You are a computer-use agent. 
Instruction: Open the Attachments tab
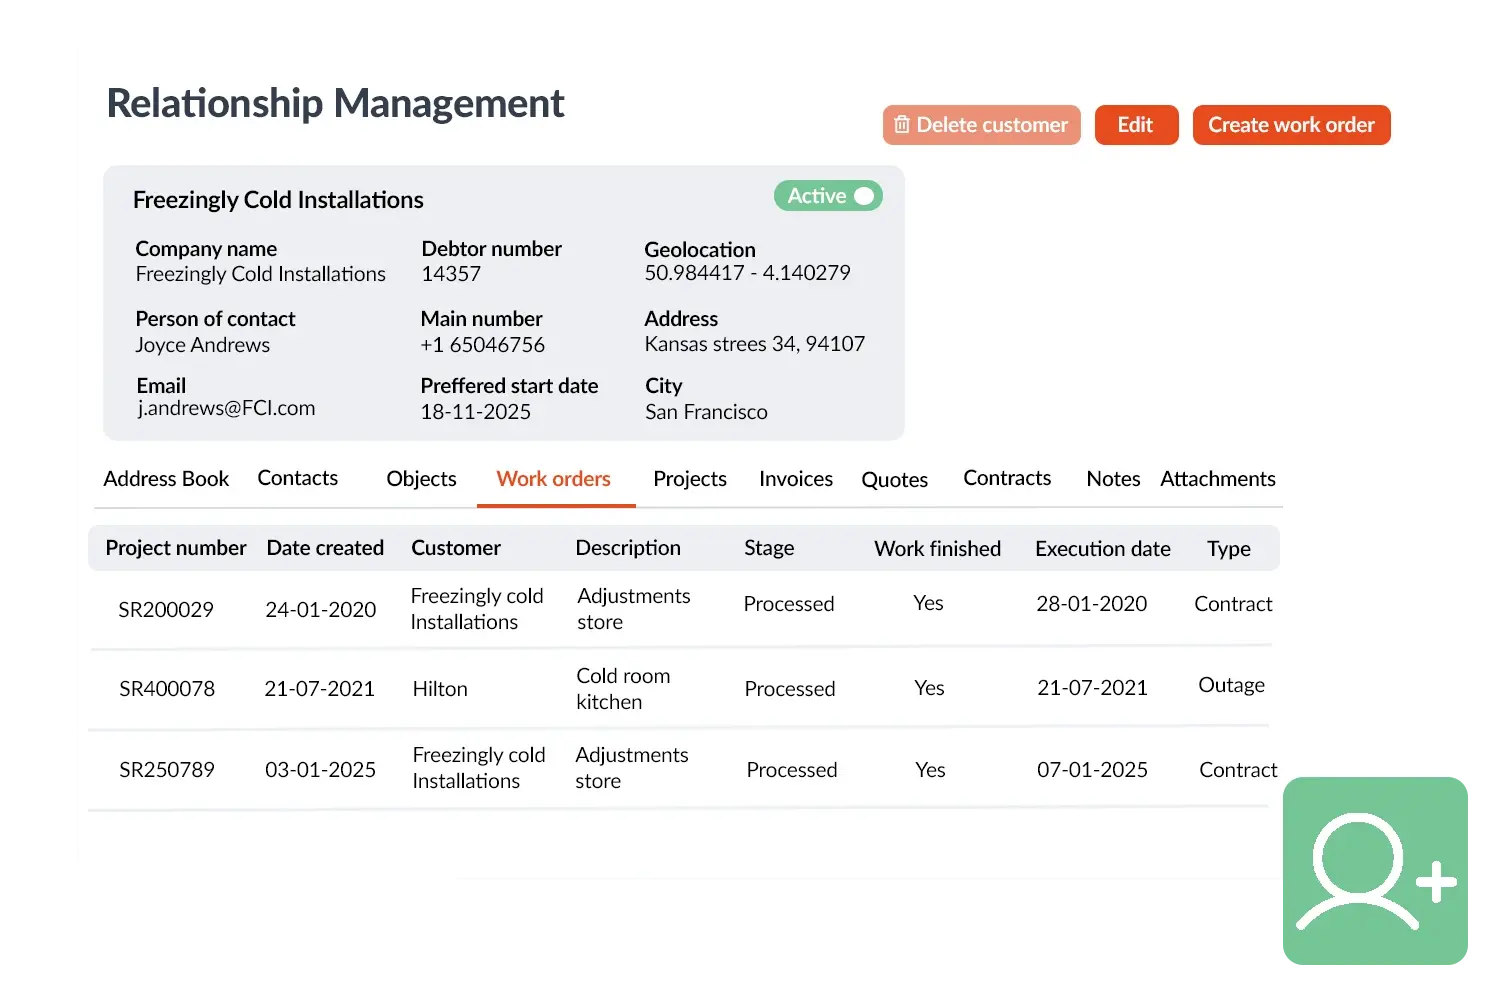click(1217, 479)
